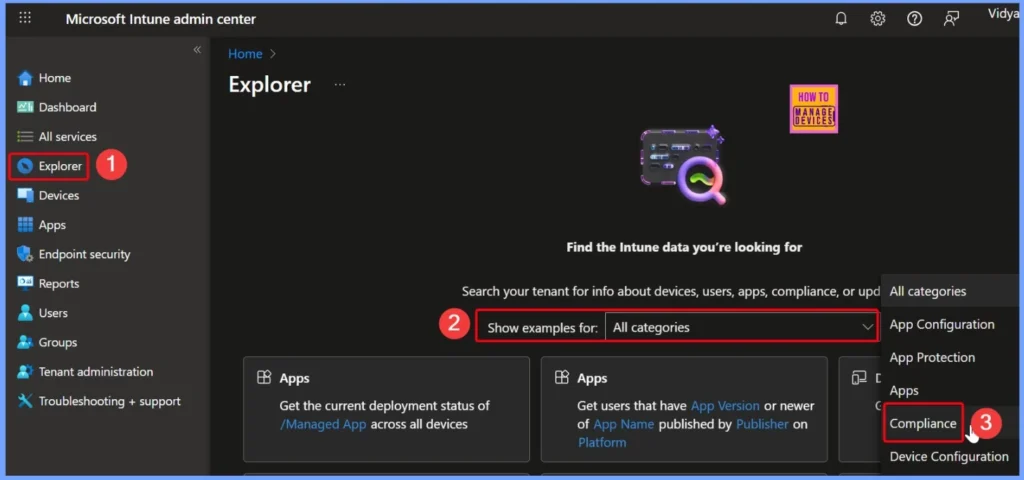Click the All services icon
This screenshot has height=480, width=1024.
pyautogui.click(x=25, y=136)
